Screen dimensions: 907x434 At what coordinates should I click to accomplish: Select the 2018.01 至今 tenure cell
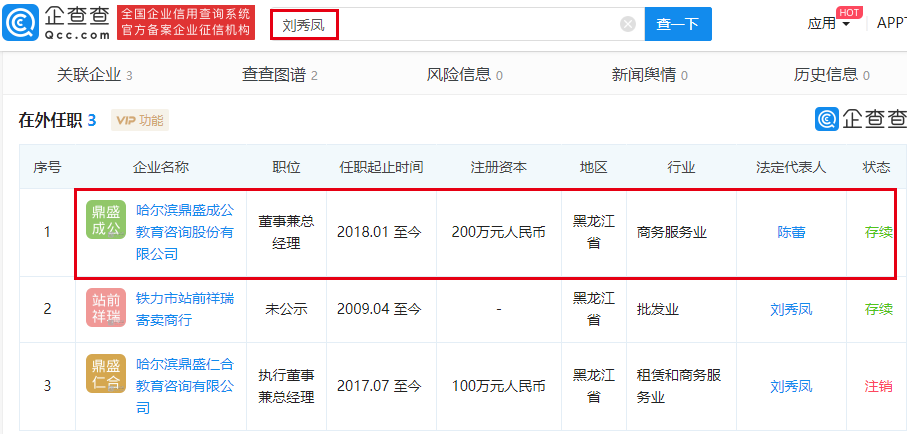379,232
